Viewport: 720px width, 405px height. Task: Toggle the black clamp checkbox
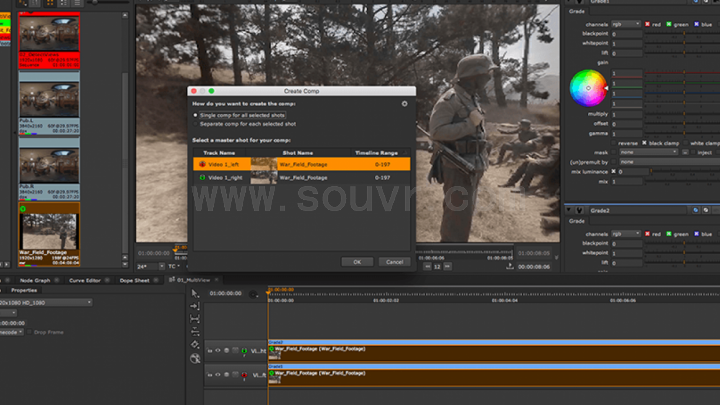644,143
